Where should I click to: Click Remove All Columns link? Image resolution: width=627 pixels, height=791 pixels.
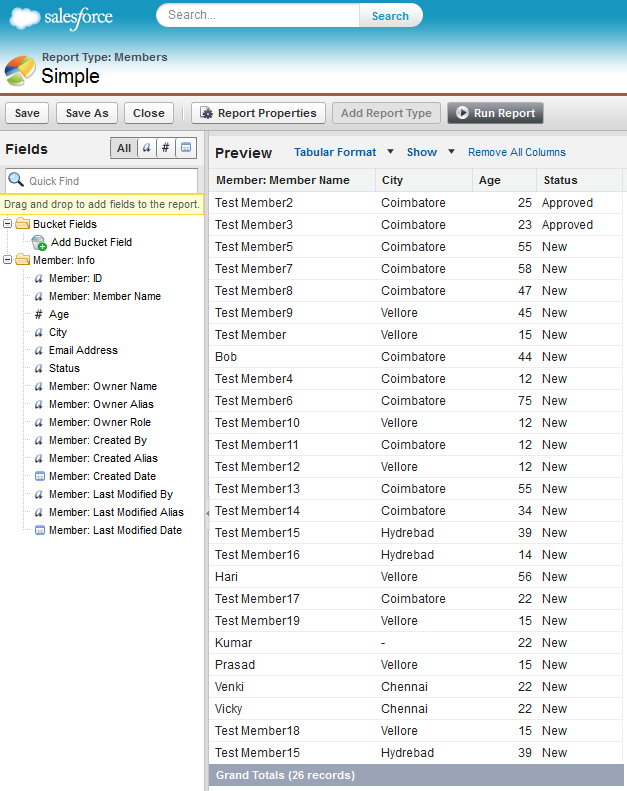517,152
